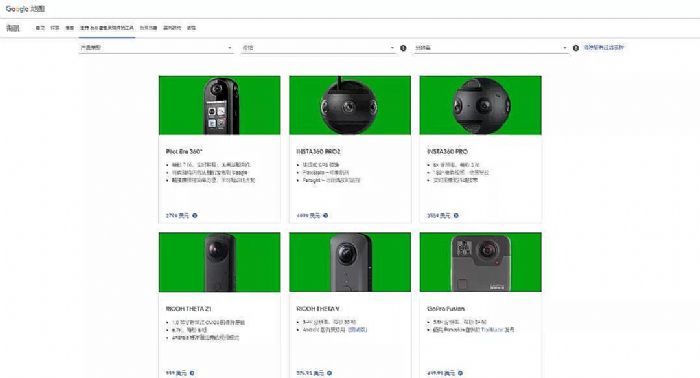700x378 pixels.
Task: Select the active nav tab mentioning 360 tools
Action: [x=107, y=28]
